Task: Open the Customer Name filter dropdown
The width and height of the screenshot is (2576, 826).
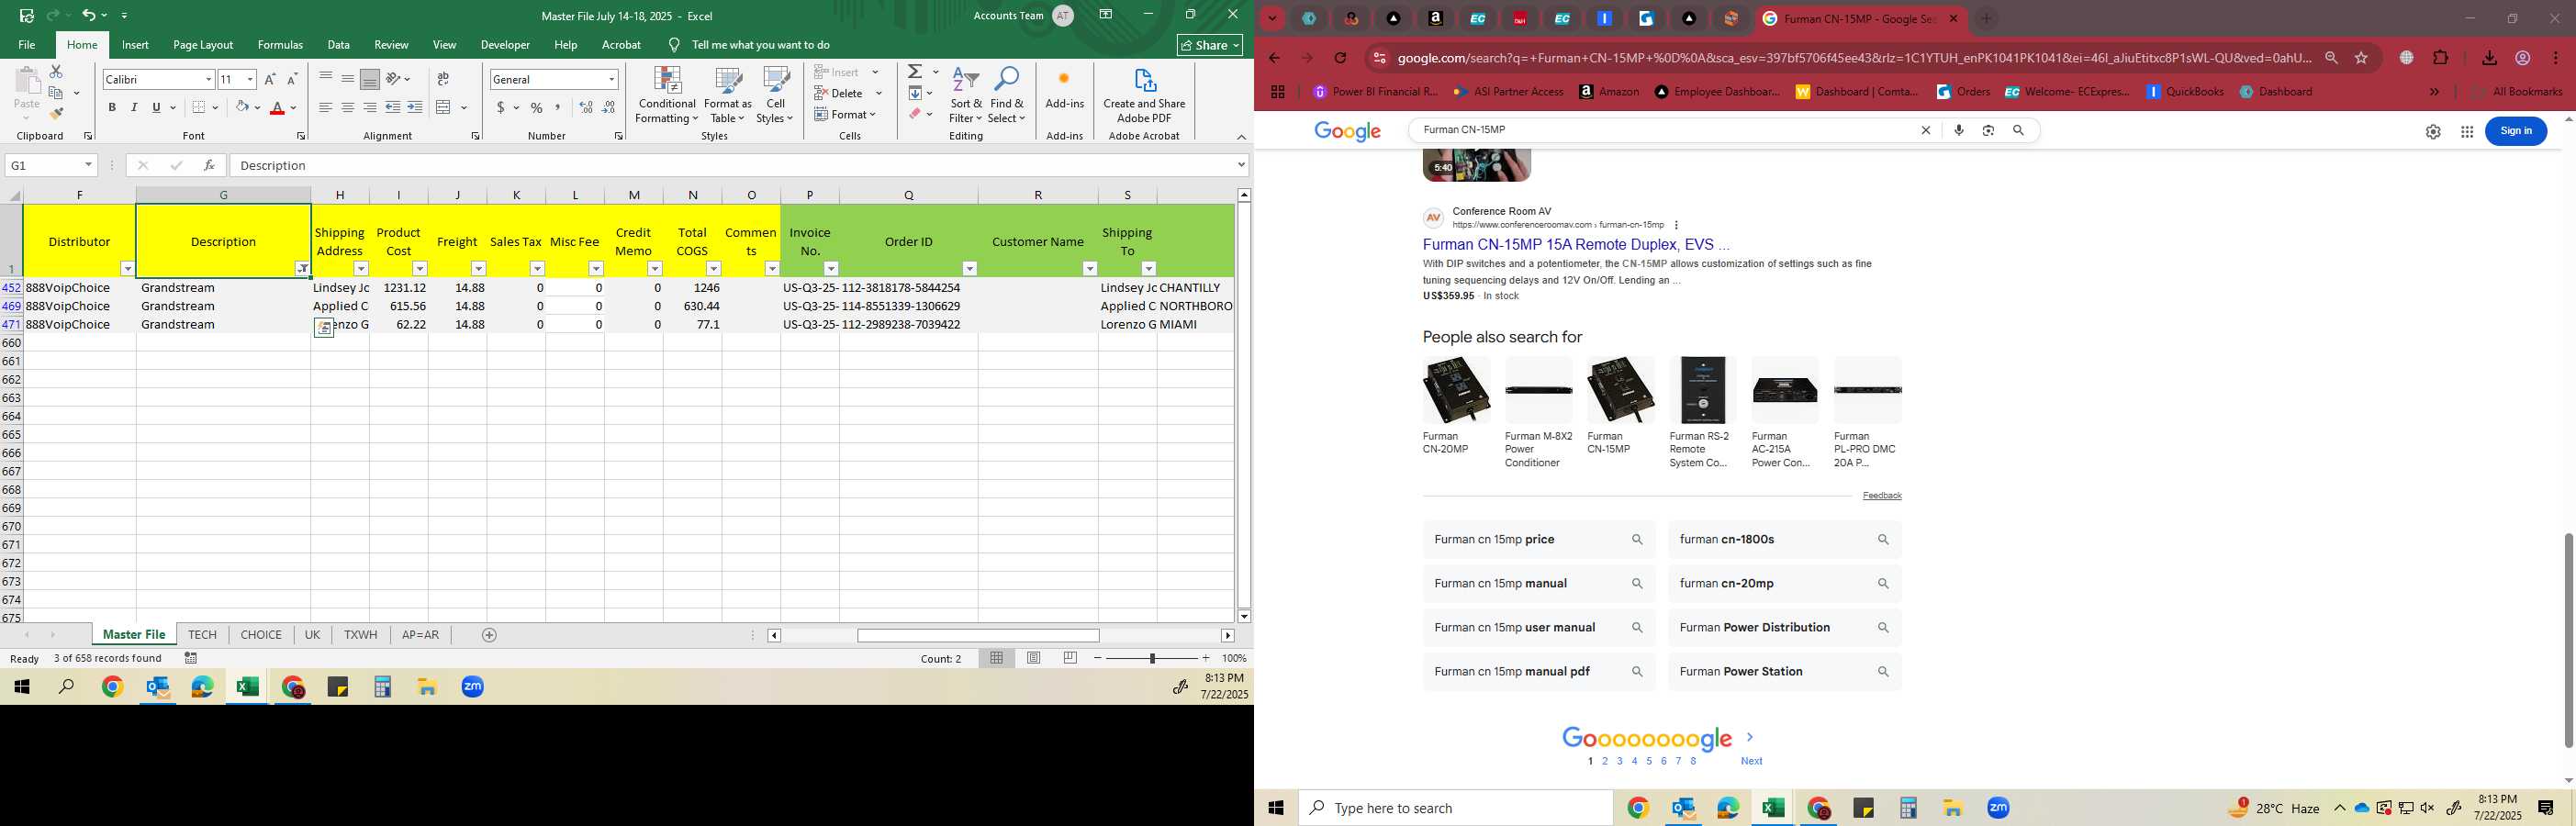Action: coord(1089,268)
